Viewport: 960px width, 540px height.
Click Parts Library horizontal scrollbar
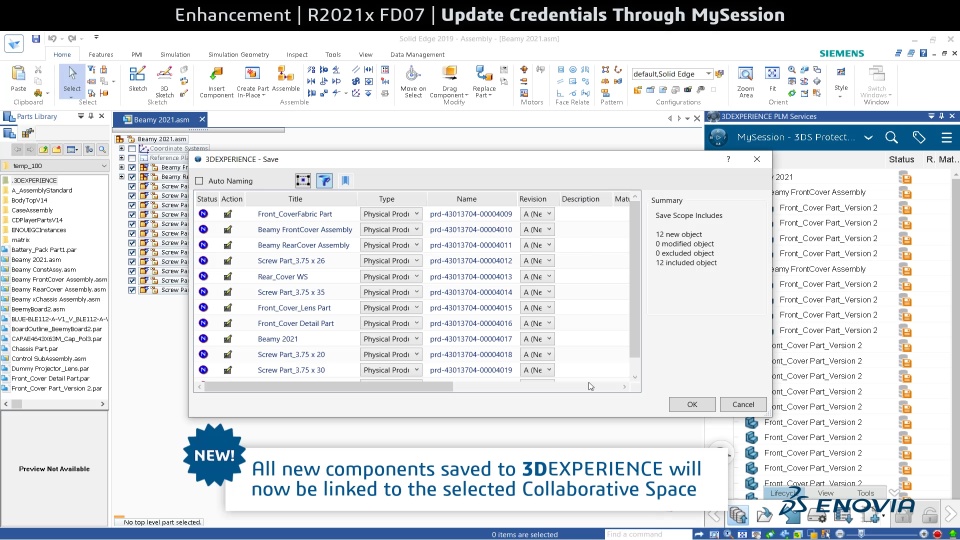coord(54,403)
